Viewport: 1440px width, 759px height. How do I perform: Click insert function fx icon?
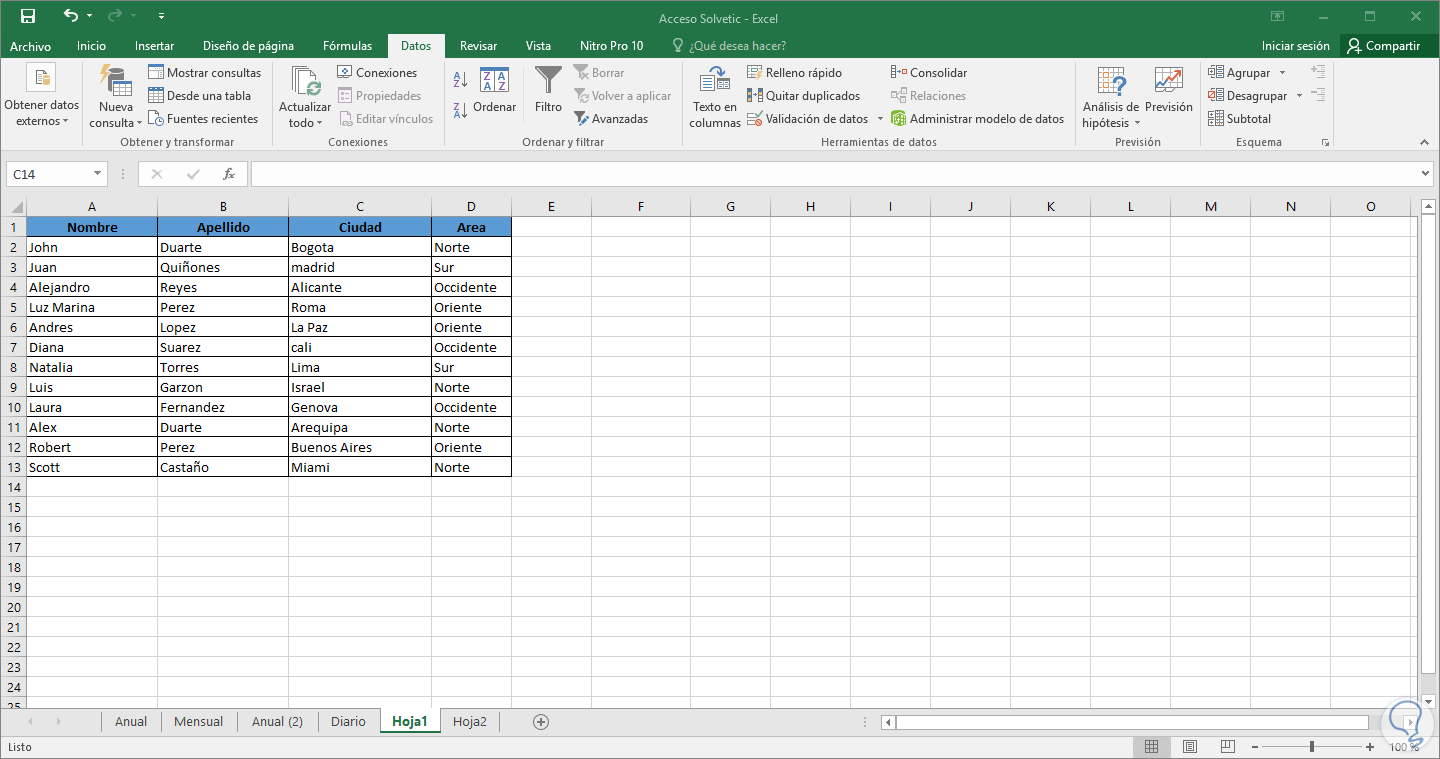pyautogui.click(x=229, y=174)
